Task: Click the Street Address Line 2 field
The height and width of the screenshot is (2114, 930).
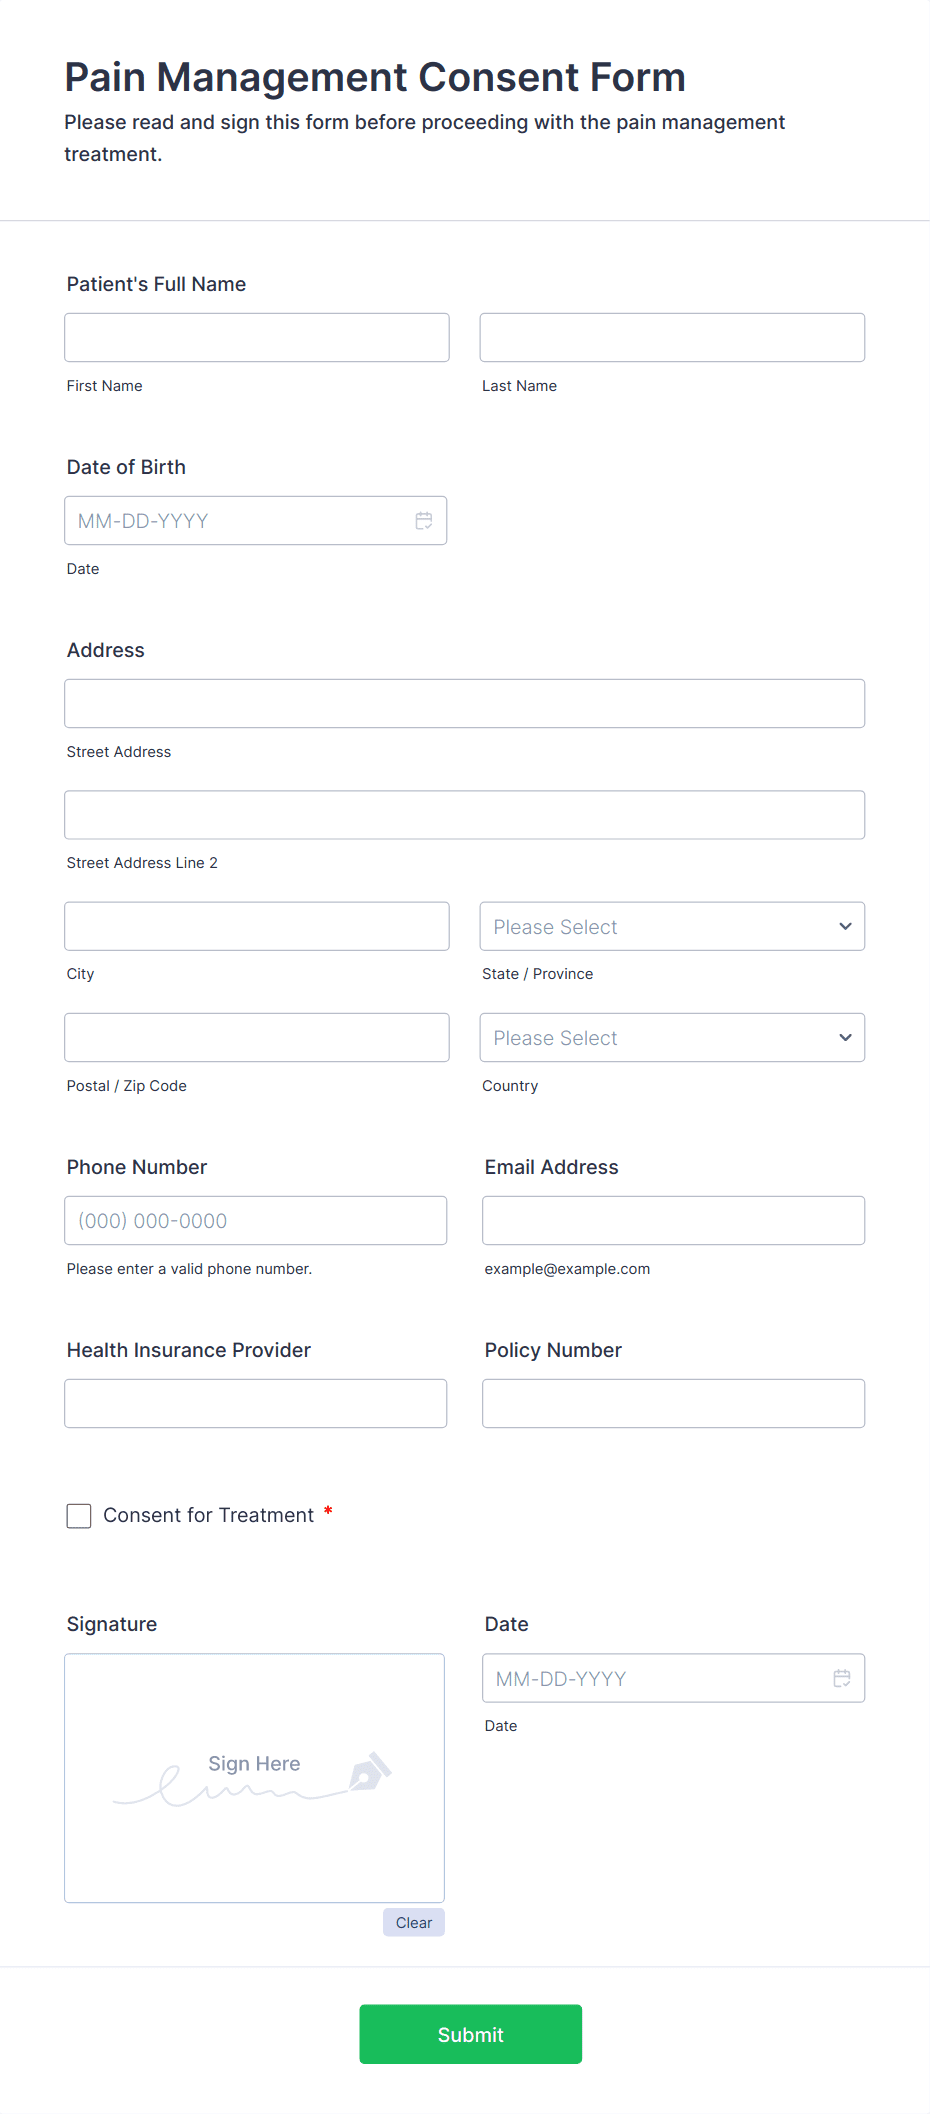Action: (464, 814)
